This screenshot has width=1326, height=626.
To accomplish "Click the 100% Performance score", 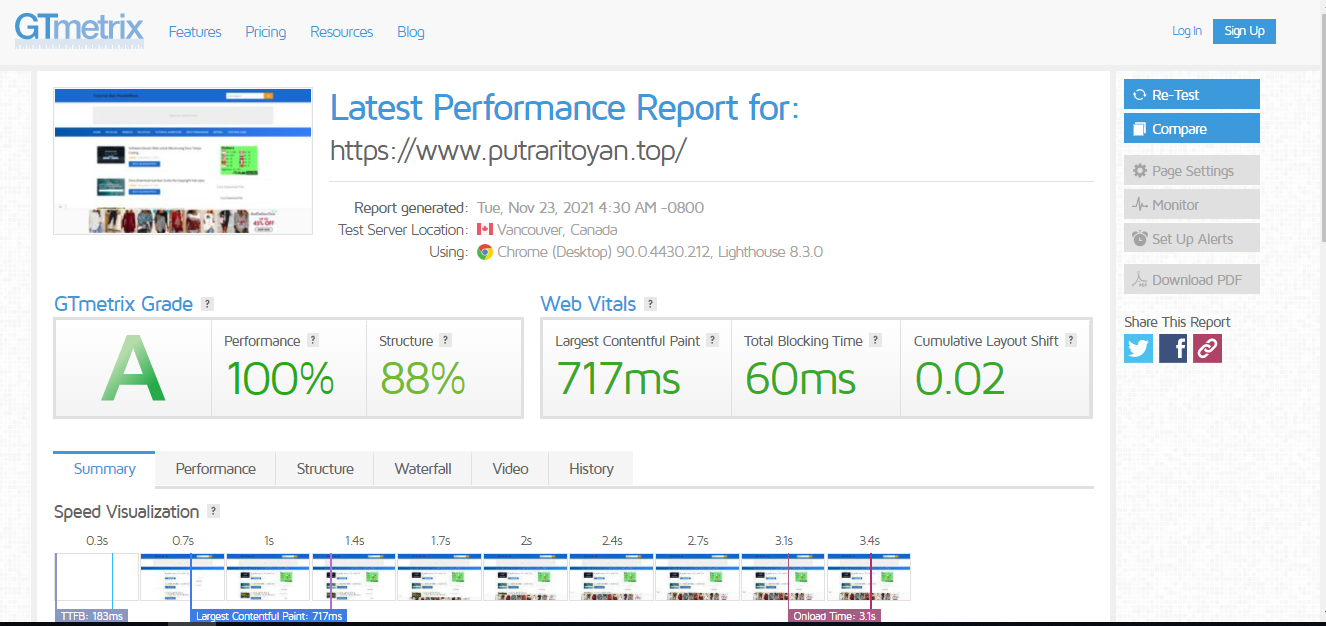I will (280, 379).
